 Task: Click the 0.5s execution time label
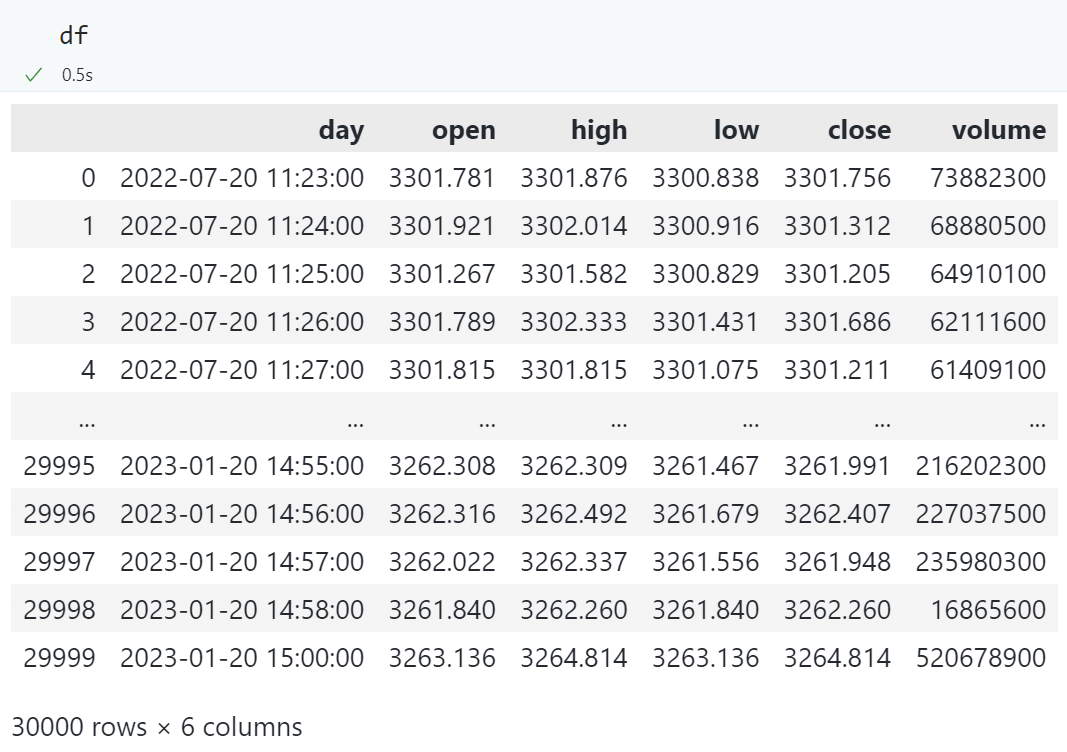pos(77,75)
